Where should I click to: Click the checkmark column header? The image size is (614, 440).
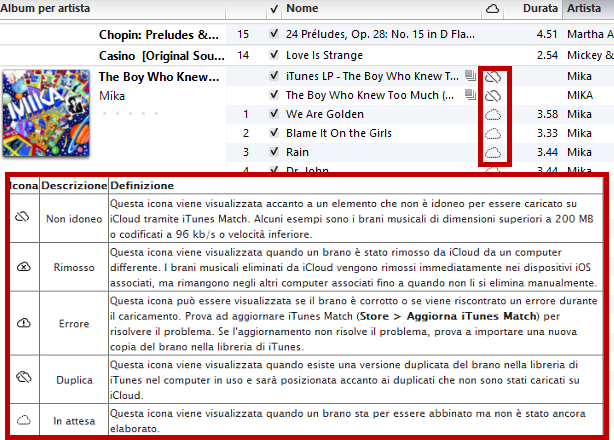click(x=274, y=9)
